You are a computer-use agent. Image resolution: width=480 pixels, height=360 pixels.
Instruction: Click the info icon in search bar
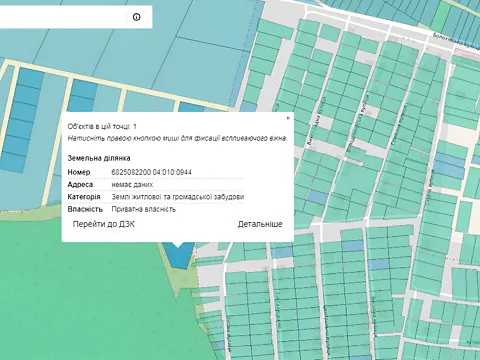tap(136, 17)
